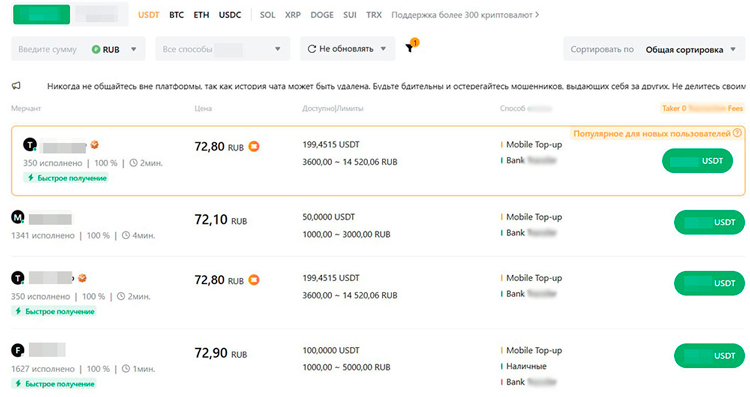Open the Не обновлять refresh interval dropdown
750x397 pixels.
348,49
